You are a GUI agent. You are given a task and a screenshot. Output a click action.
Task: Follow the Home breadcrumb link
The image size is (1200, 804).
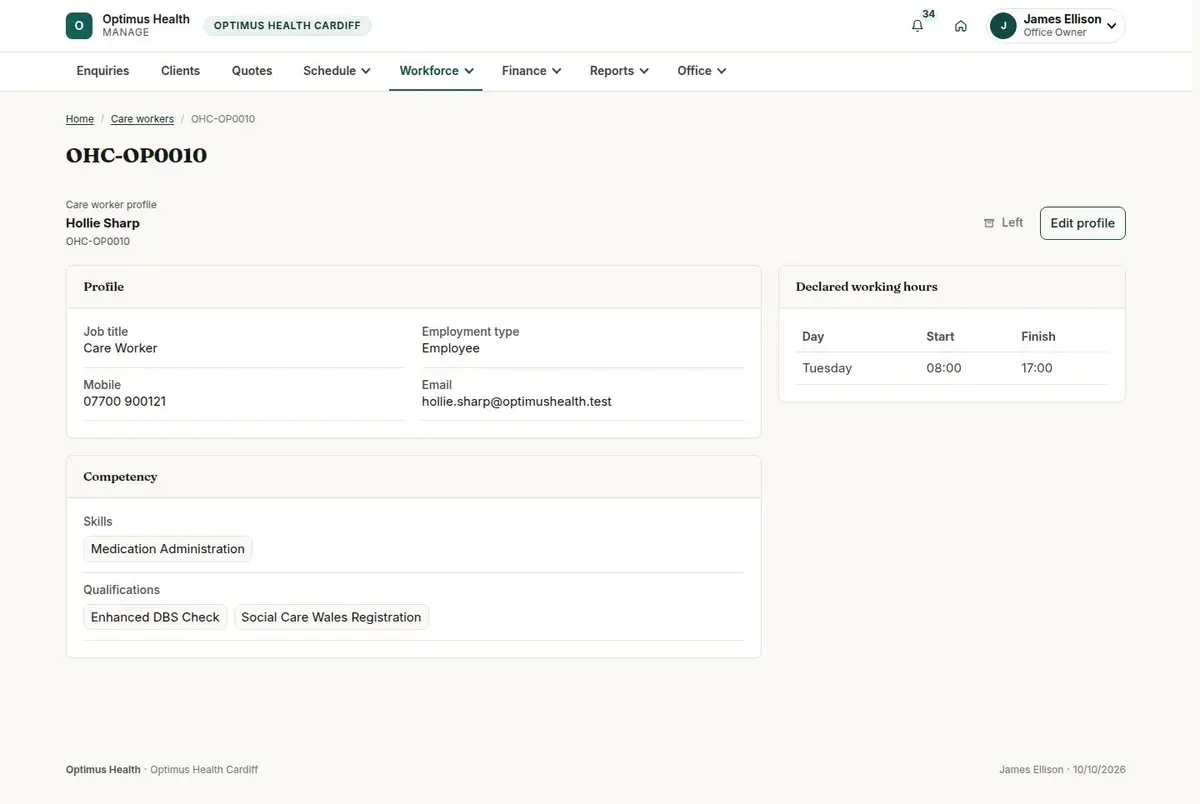(x=80, y=119)
